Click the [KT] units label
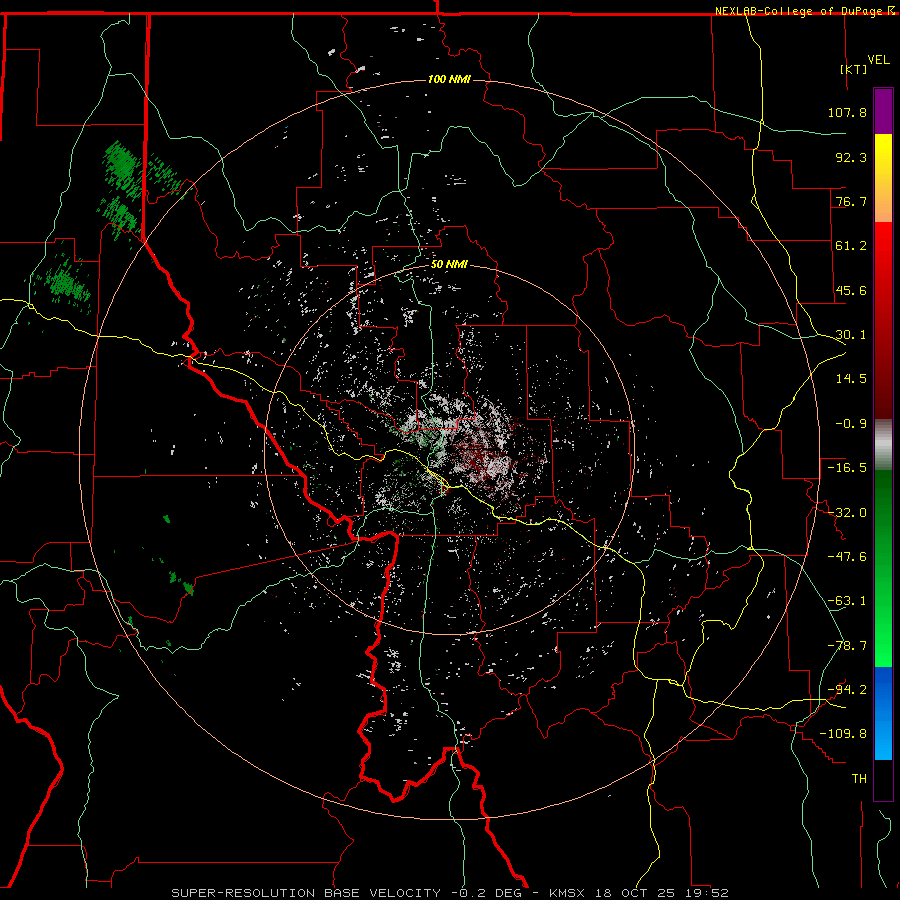The image size is (900, 900). 853,69
